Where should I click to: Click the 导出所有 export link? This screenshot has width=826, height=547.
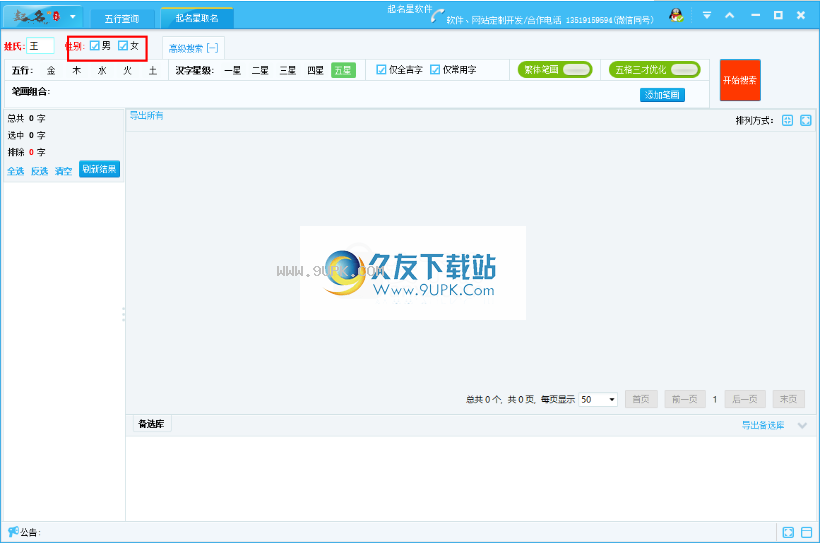pos(146,115)
